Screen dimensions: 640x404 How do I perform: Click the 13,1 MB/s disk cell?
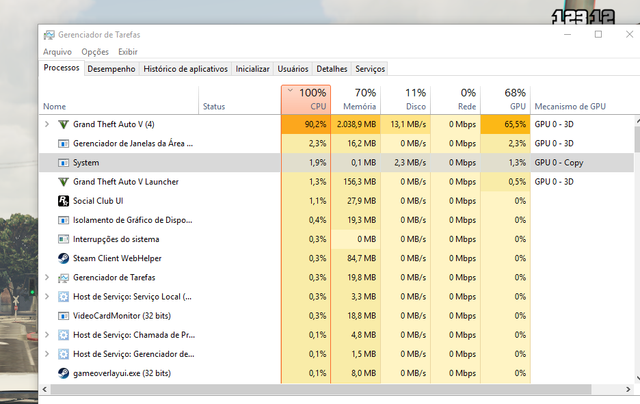(405, 124)
